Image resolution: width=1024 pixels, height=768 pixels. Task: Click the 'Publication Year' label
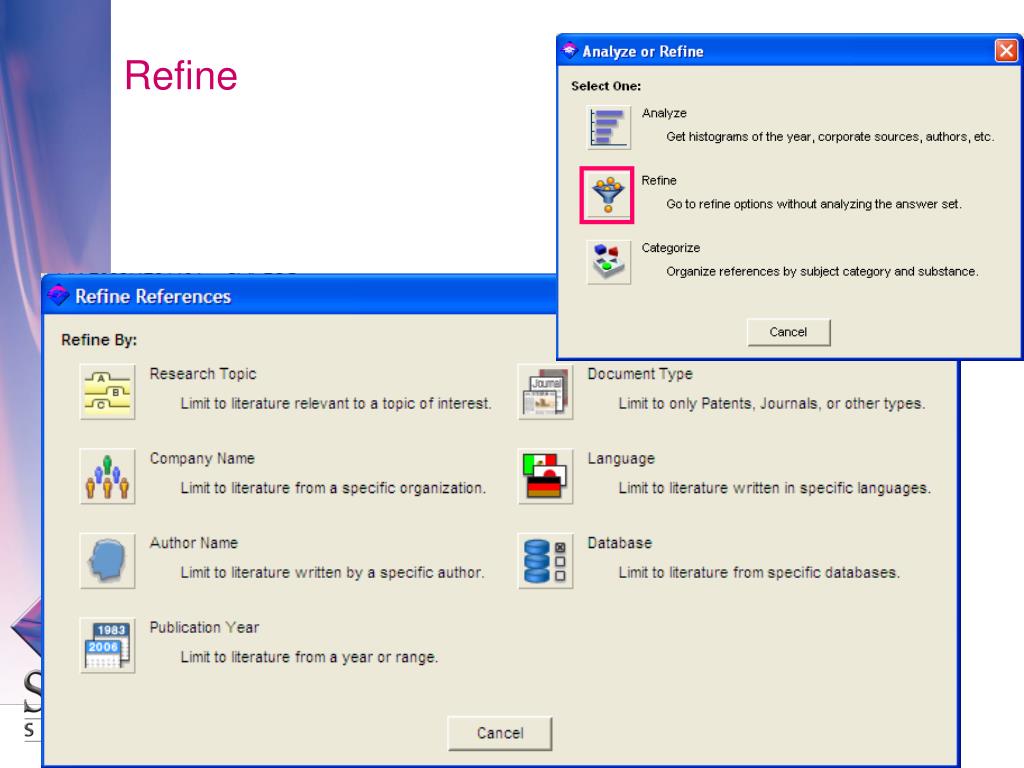204,628
